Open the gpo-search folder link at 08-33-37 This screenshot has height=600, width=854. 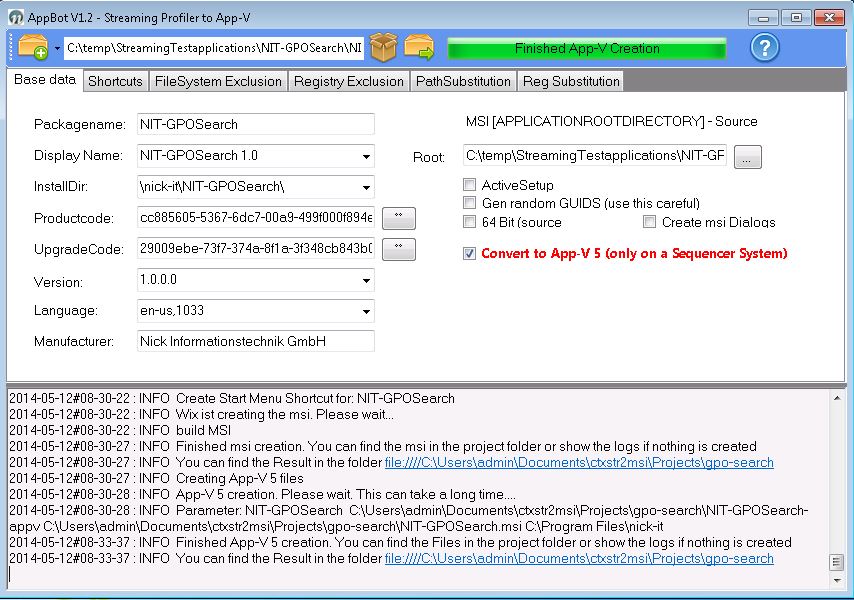coord(579,559)
